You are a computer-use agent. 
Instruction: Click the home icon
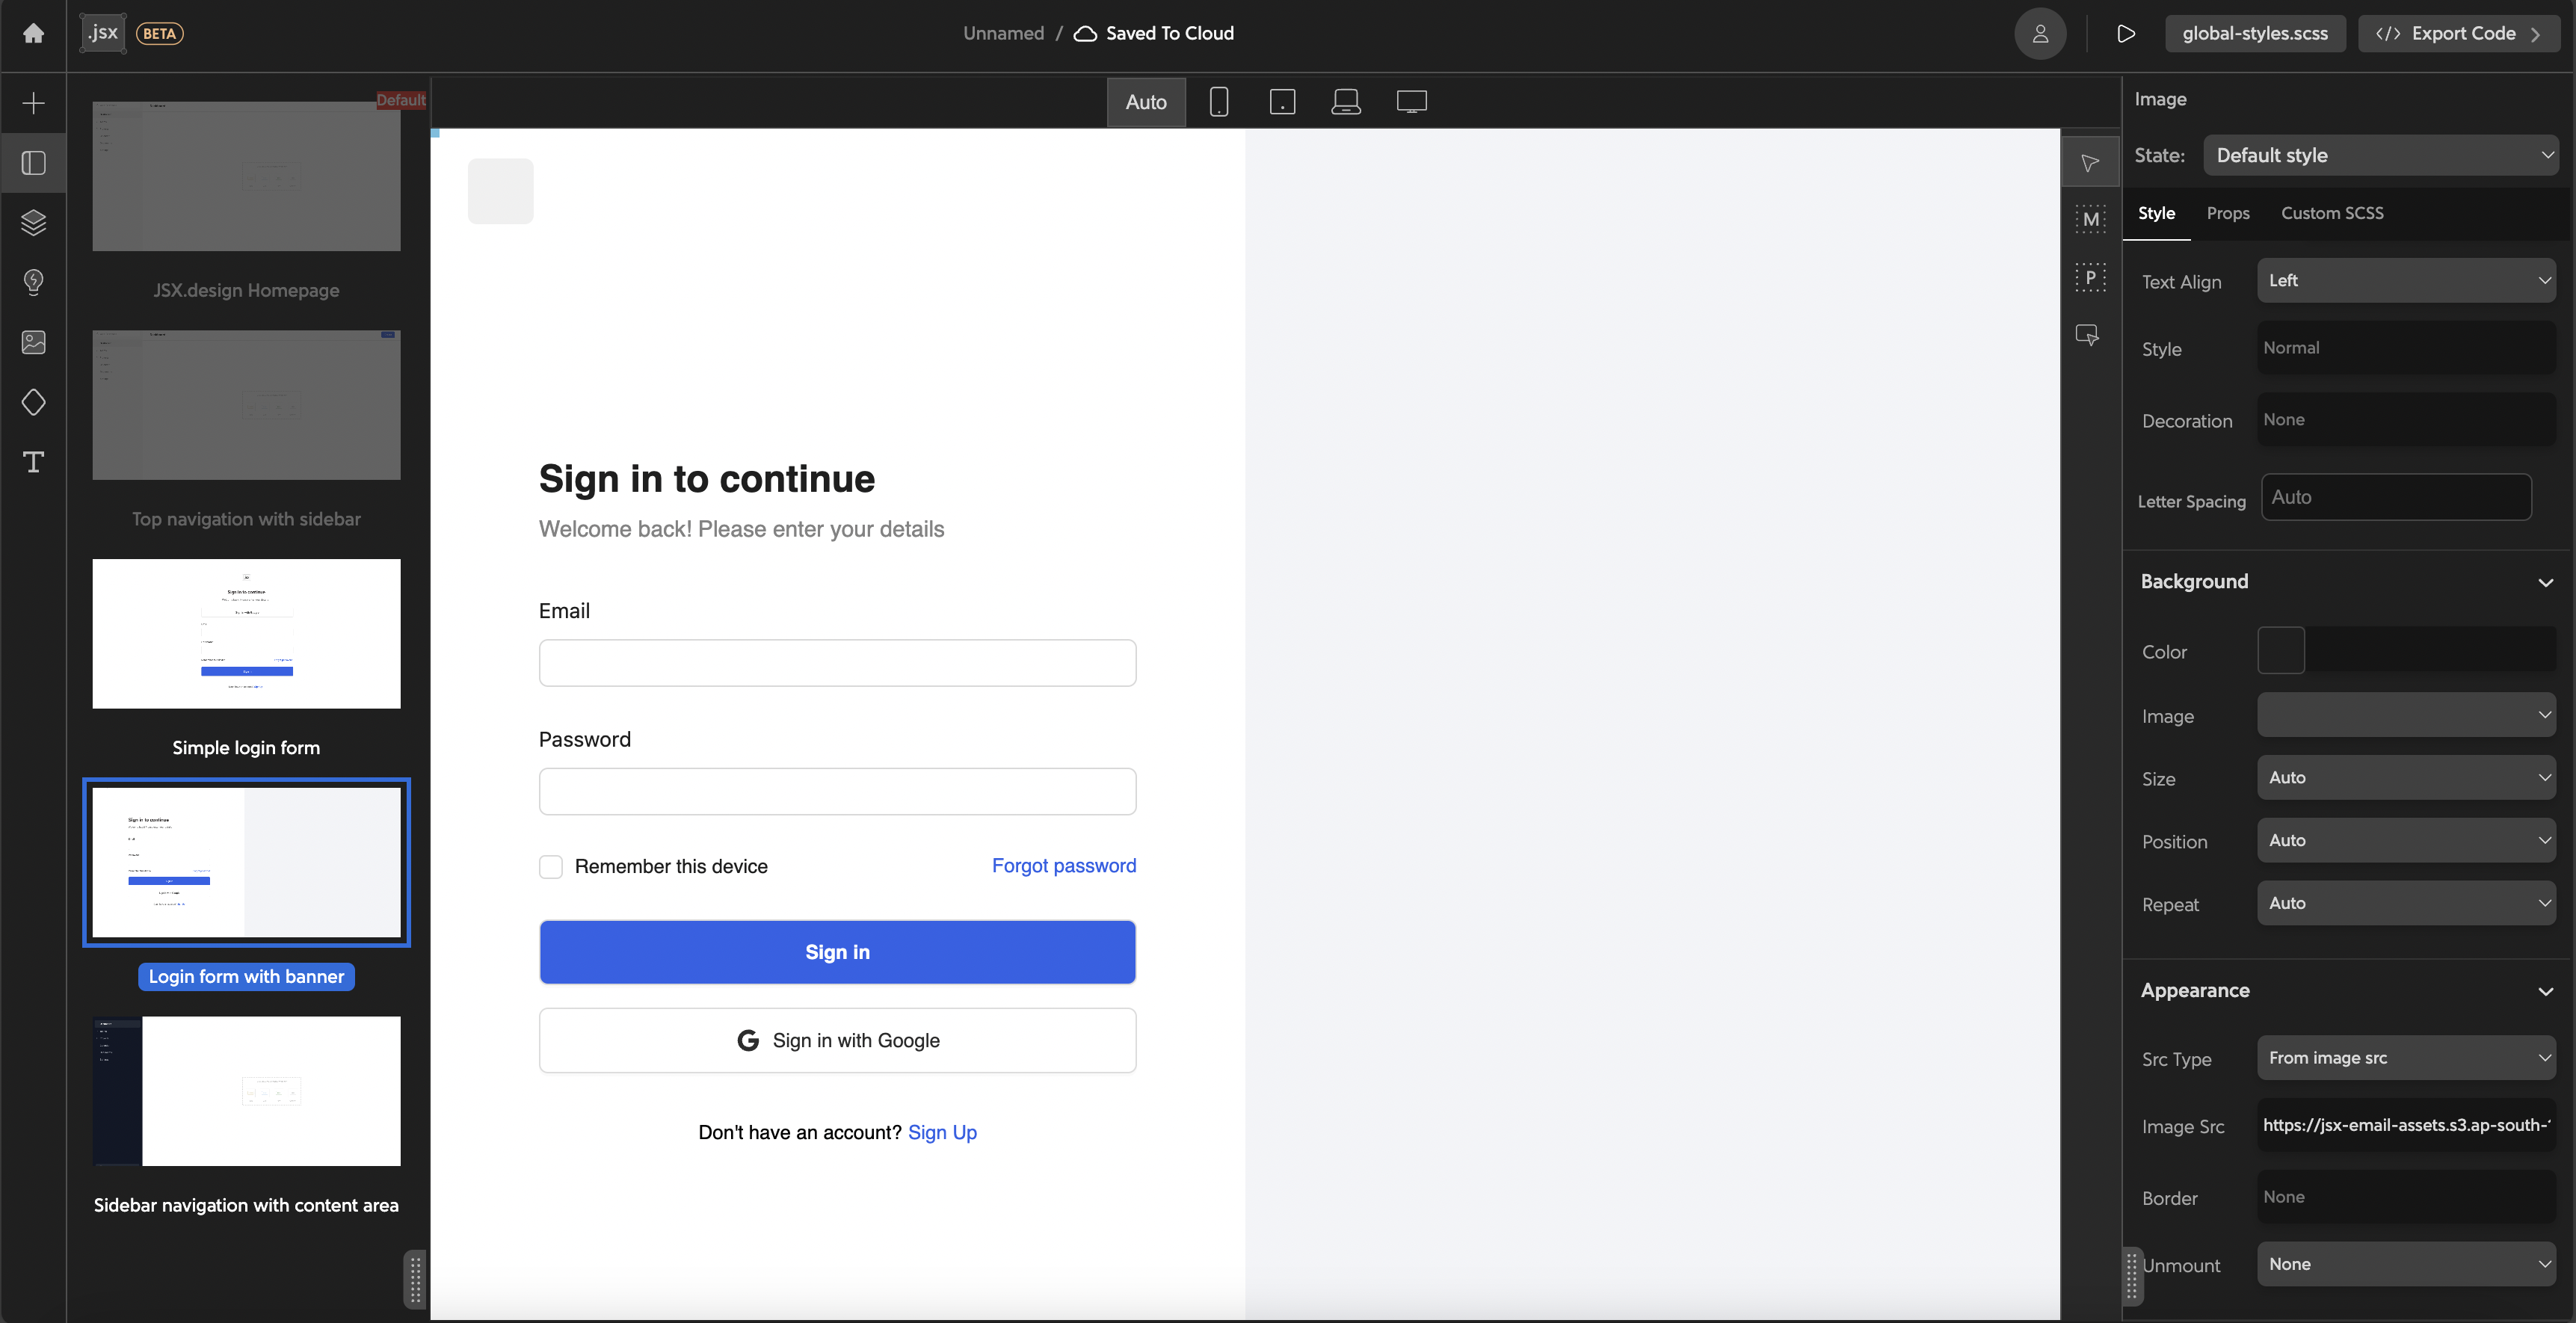[33, 33]
